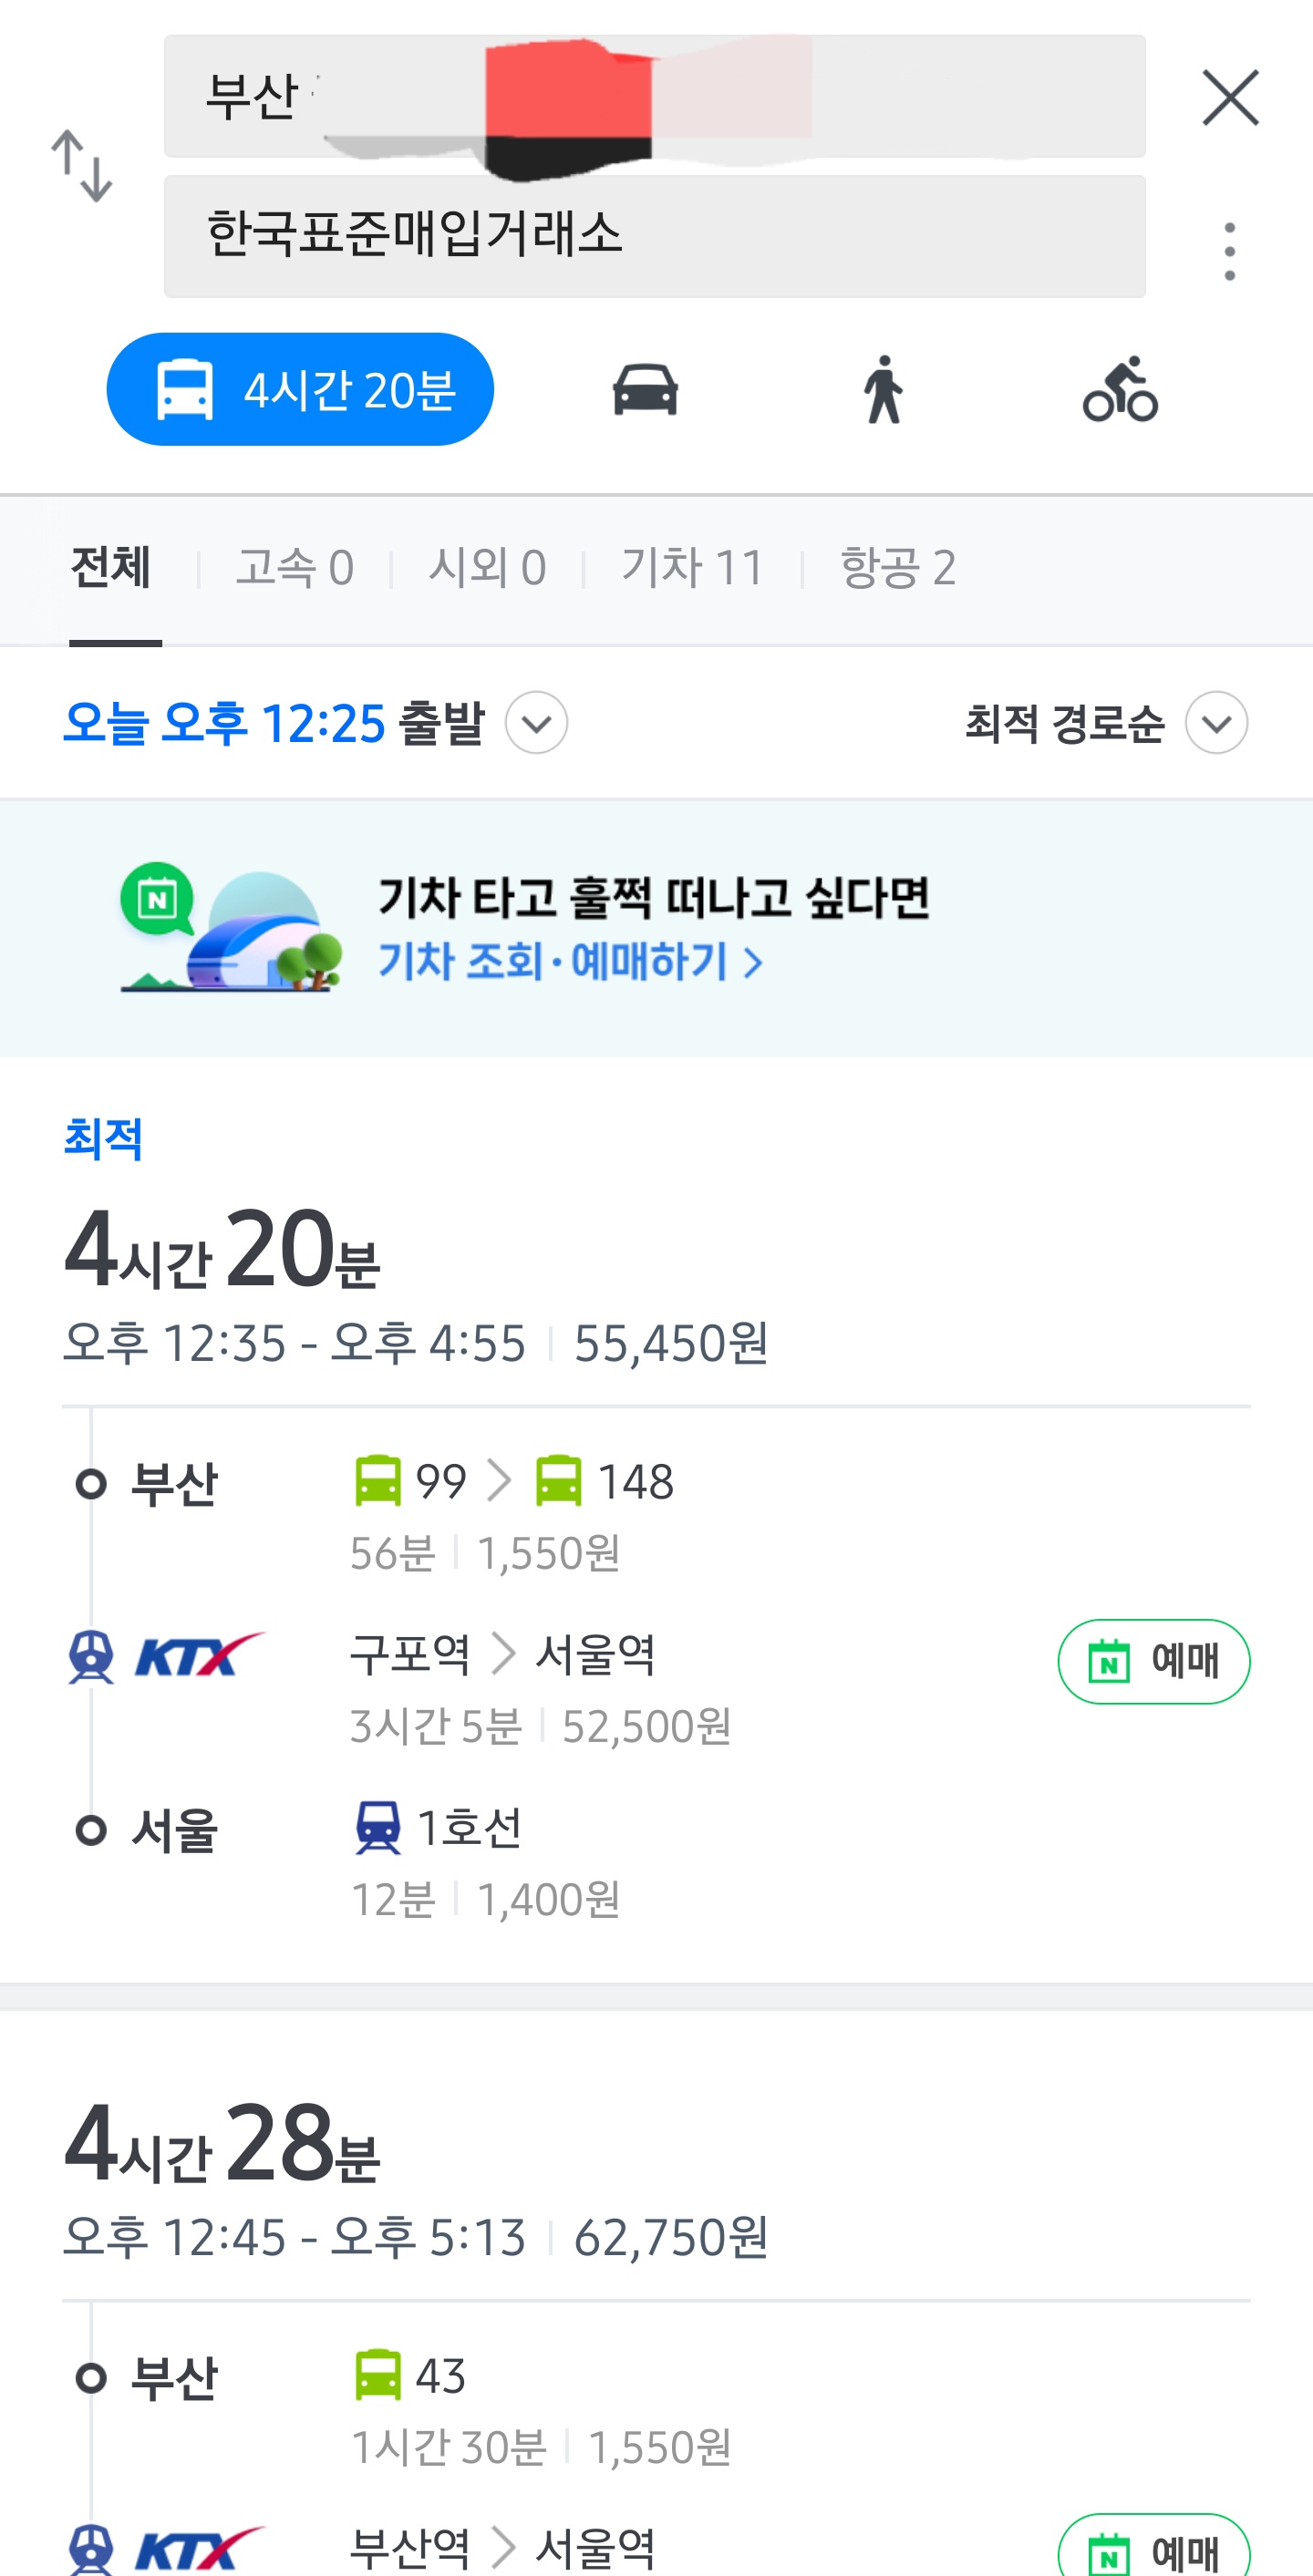Open 기차 조회·예매하기 link

click(x=570, y=962)
